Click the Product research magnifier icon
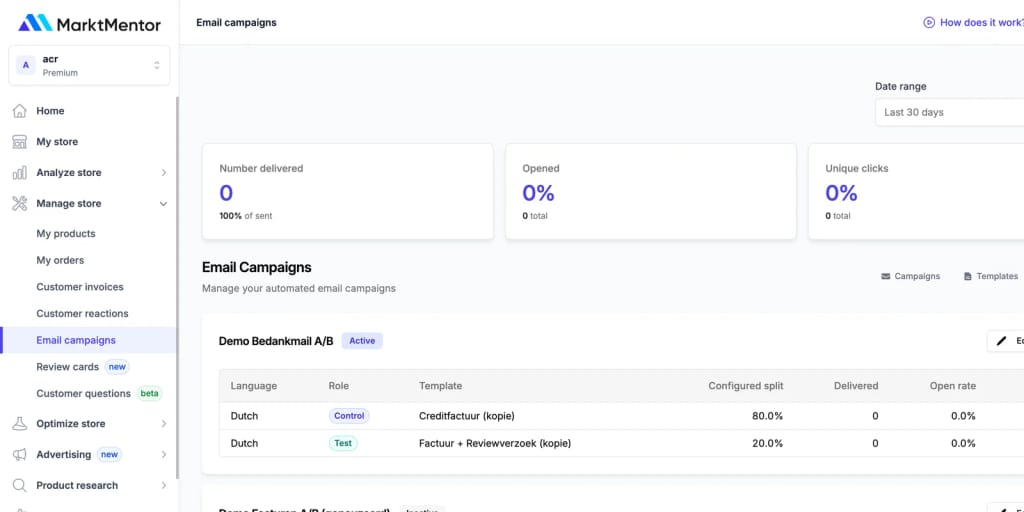The height and width of the screenshot is (512, 1024). [20, 485]
